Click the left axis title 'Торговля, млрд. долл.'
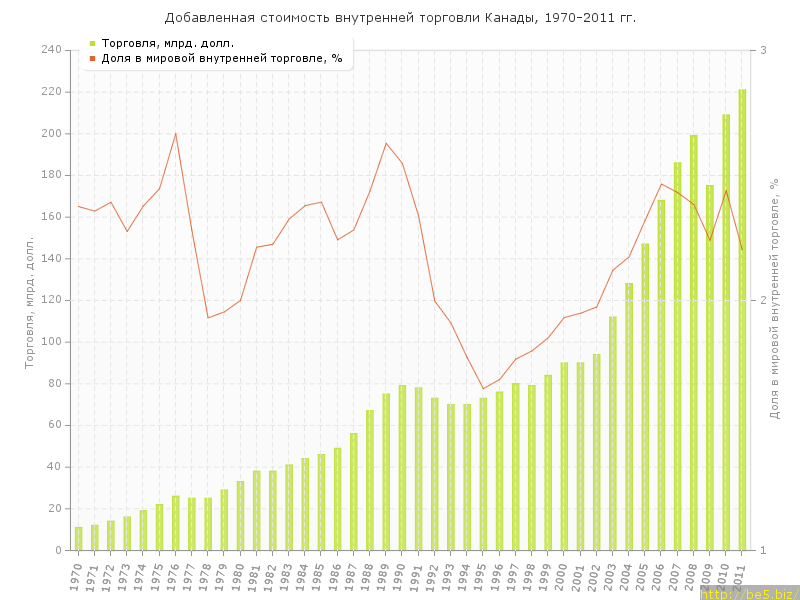 pyautogui.click(x=29, y=302)
